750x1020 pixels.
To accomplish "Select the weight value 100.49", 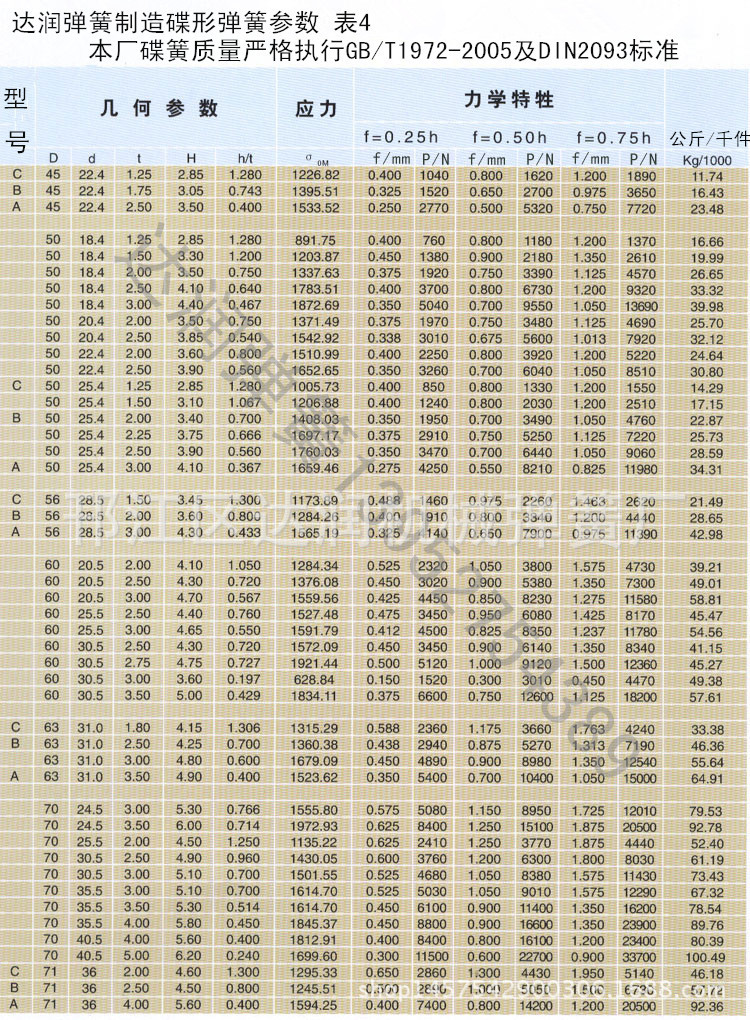I will pyautogui.click(x=706, y=958).
